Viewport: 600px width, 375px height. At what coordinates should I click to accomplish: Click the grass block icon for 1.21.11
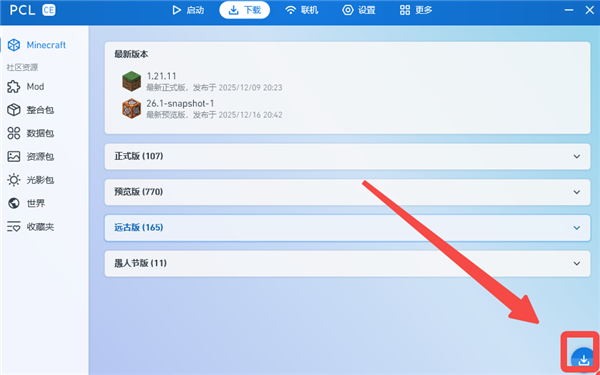(x=132, y=82)
